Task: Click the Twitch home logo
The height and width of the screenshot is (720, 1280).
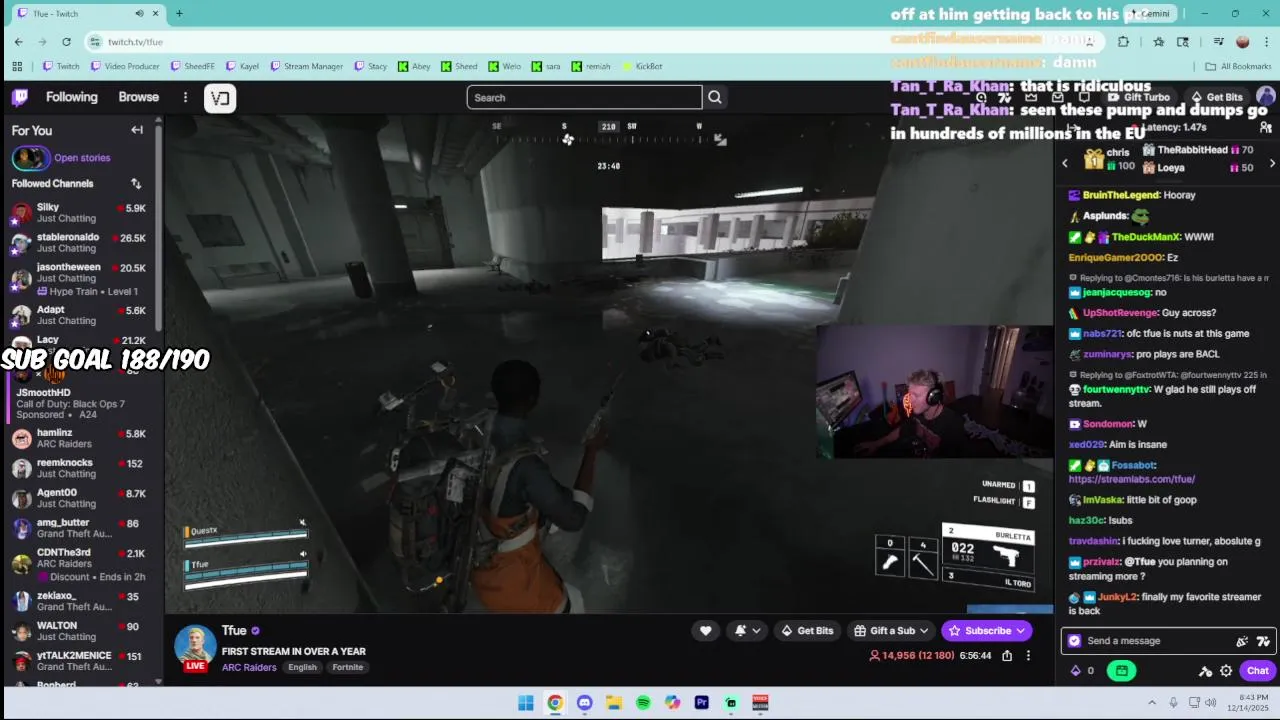Action: pyautogui.click(x=20, y=97)
